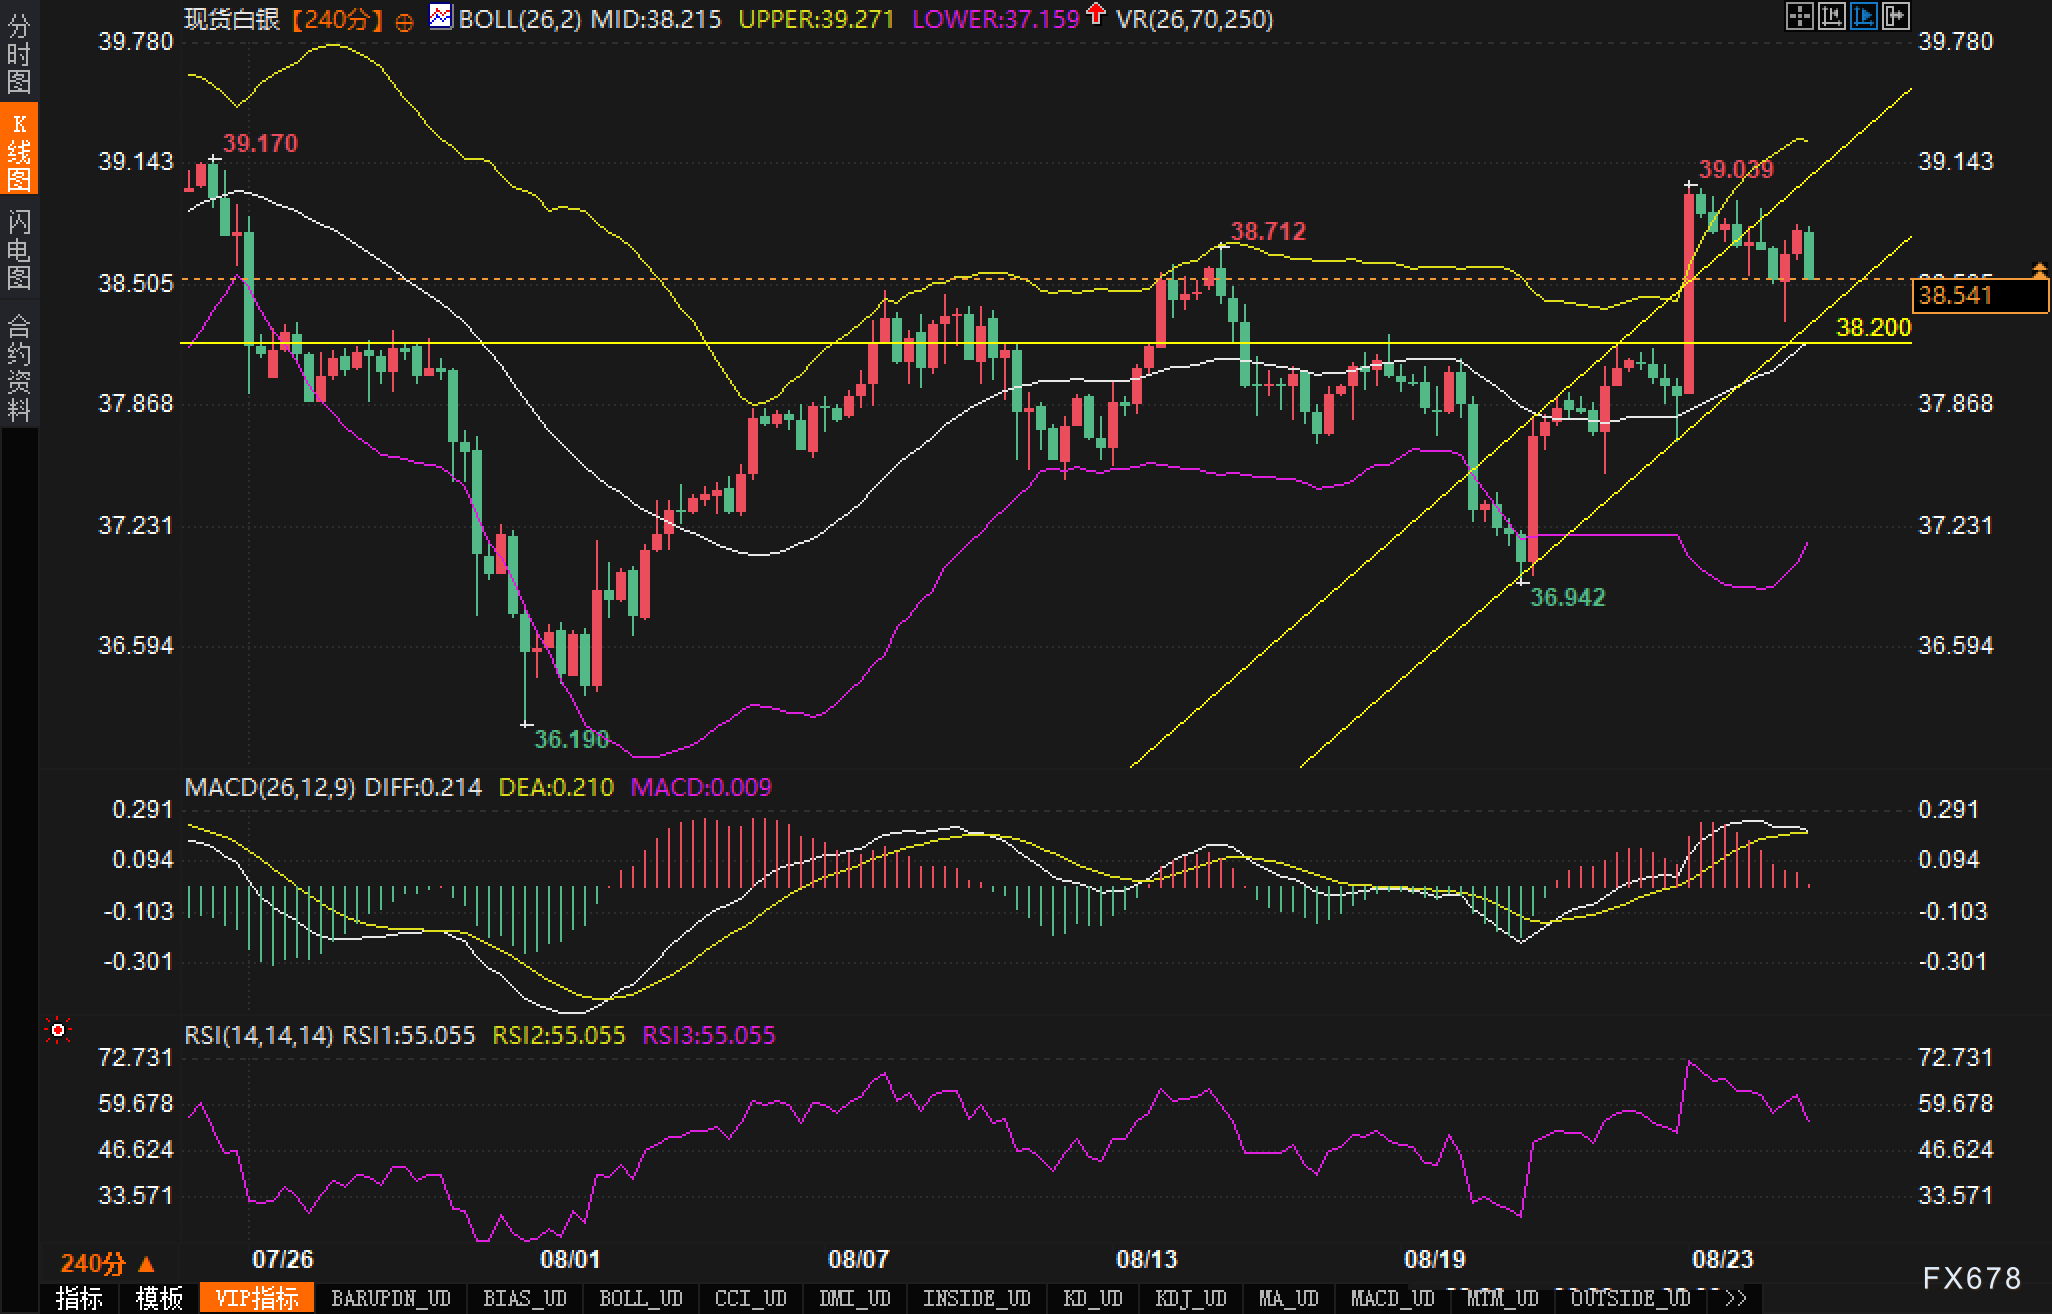
Task: Click the orange circle icon beside 240分
Action: click(x=404, y=23)
